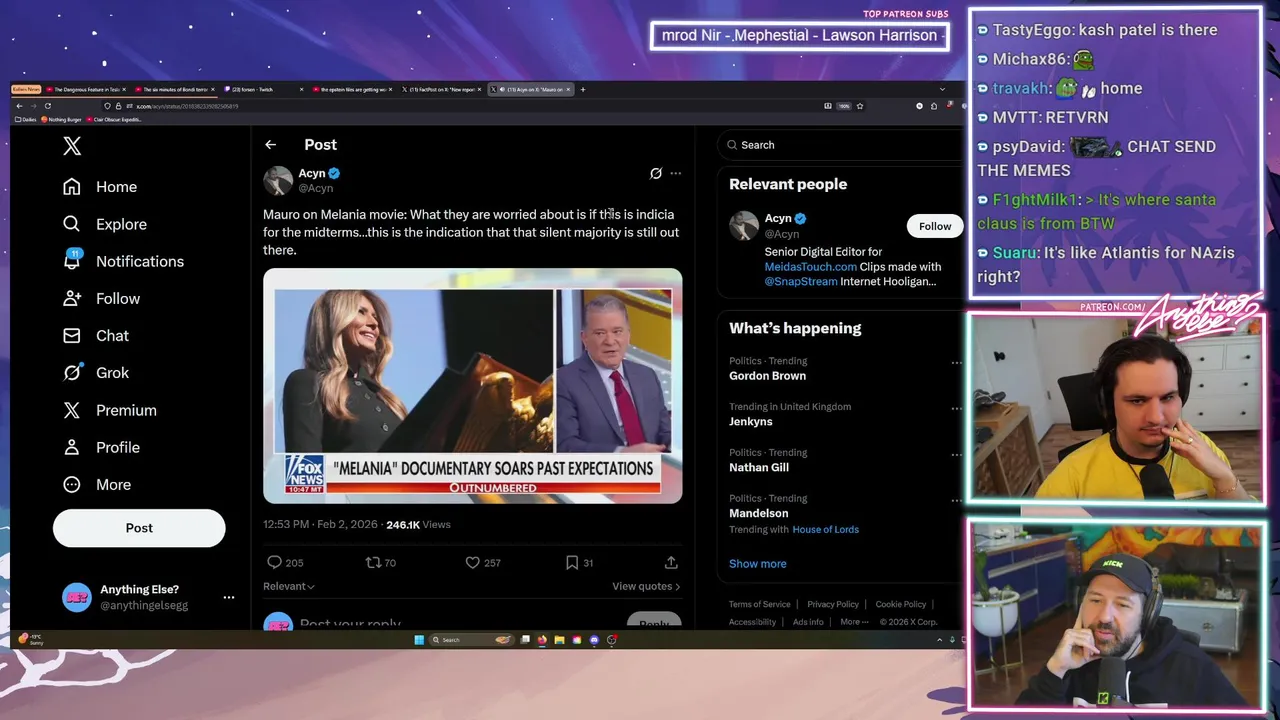Click the repost icon with 70
The image size is (1280, 720).
coord(373,563)
